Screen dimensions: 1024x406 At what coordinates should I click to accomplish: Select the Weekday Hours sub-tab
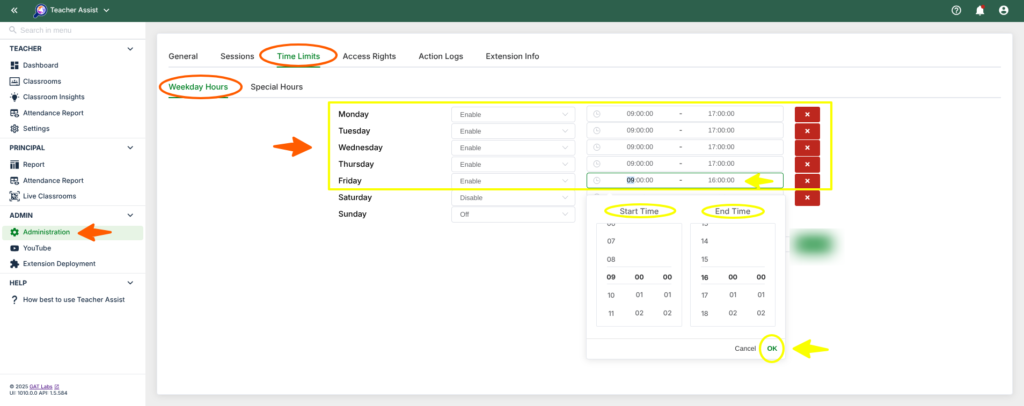click(x=198, y=86)
